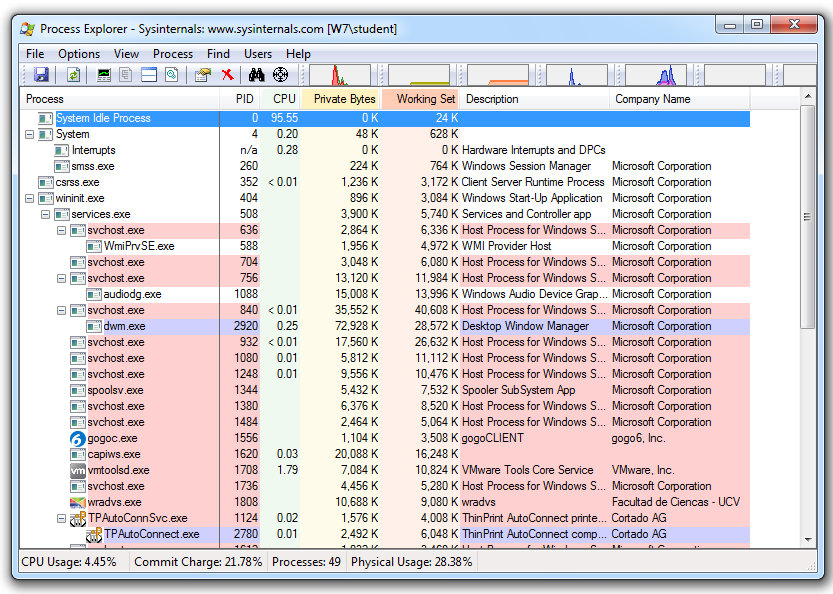Sort by the CPU column header
Image resolution: width=833 pixels, height=594 pixels.
click(x=281, y=99)
